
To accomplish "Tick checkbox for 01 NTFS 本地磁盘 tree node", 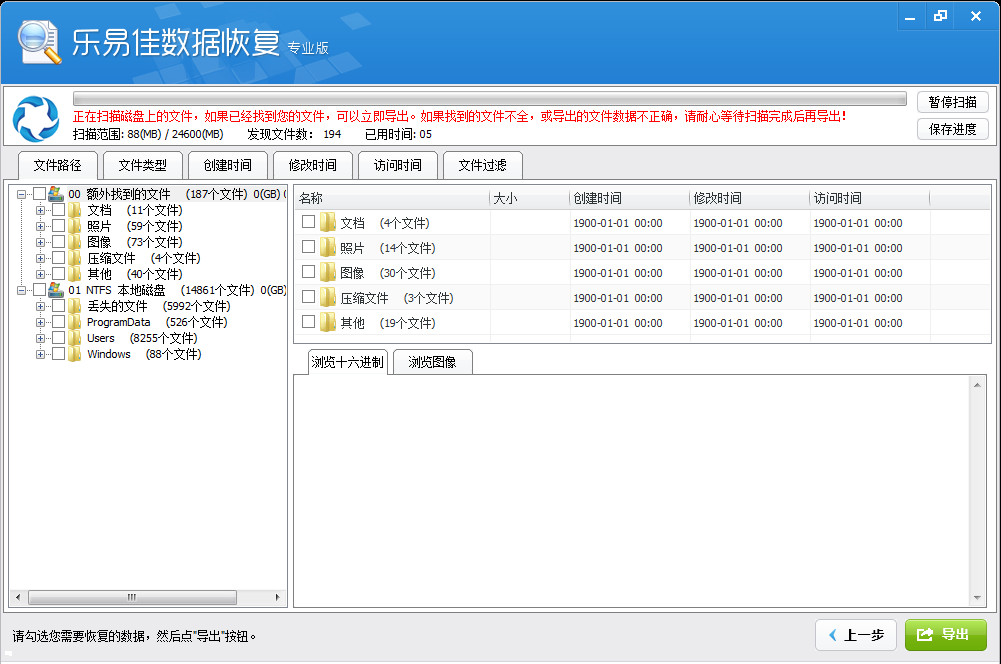I will (40, 290).
